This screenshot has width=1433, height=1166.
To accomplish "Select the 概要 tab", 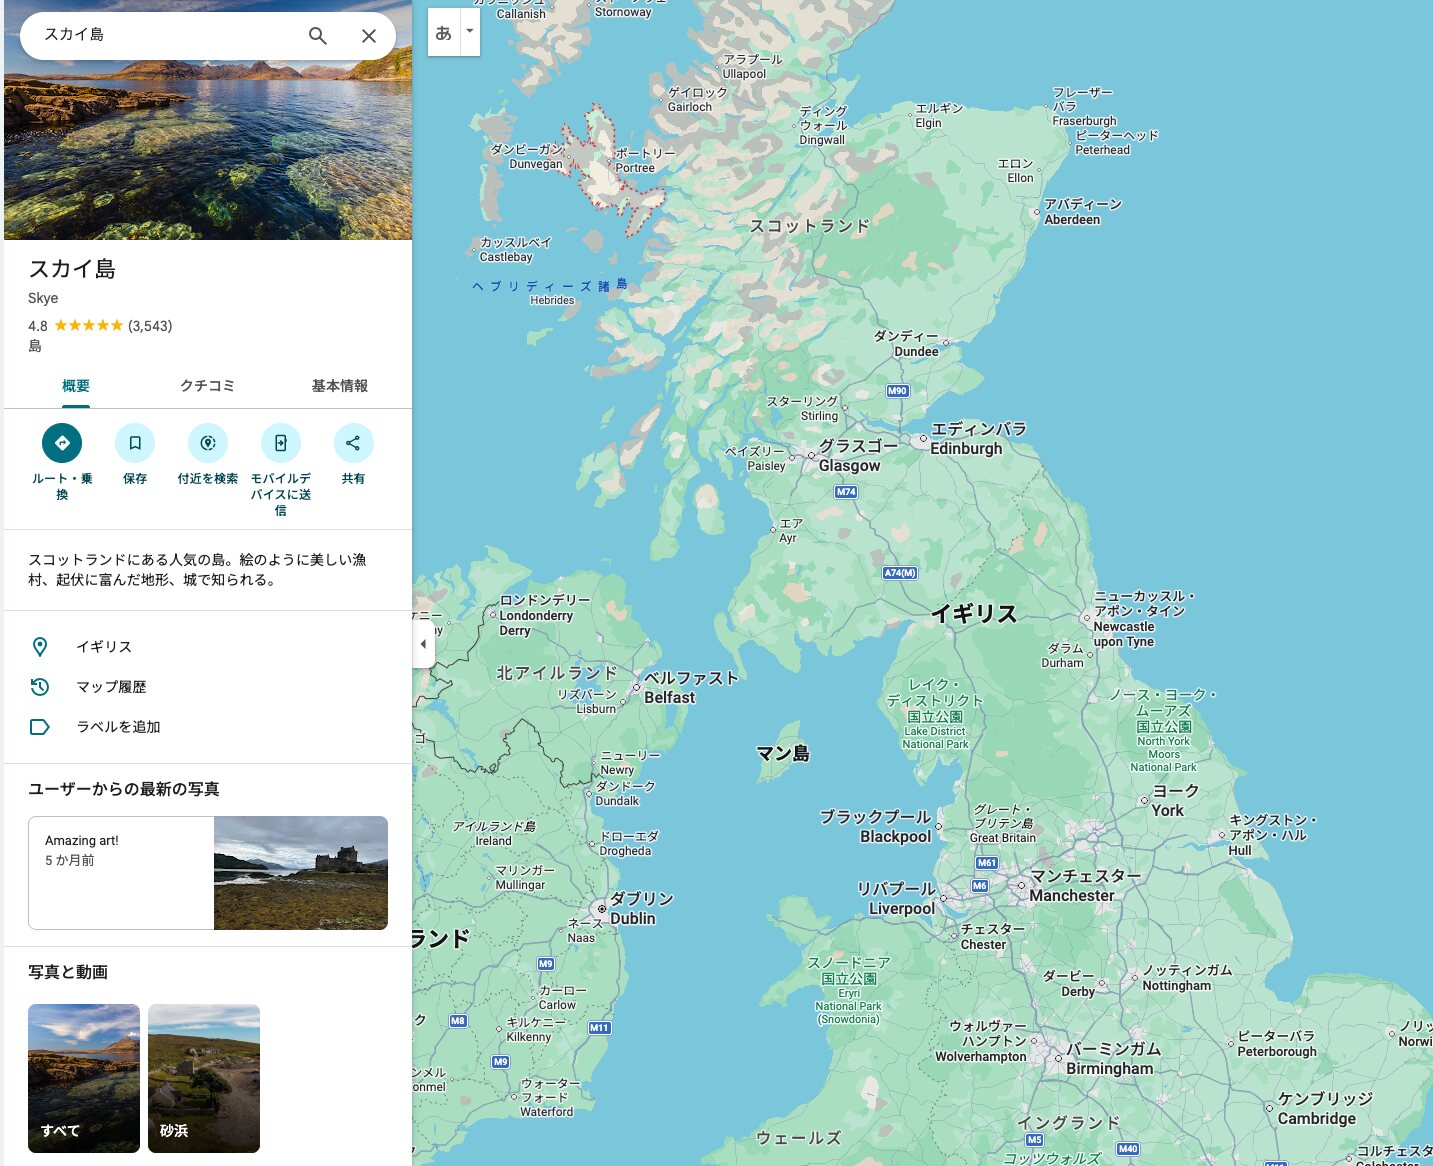I will tap(76, 386).
